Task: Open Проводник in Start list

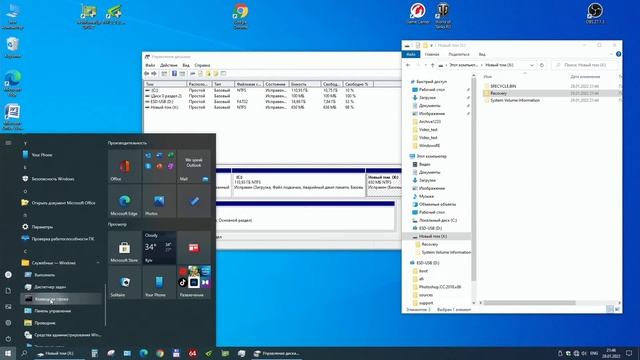Action: click(61, 323)
